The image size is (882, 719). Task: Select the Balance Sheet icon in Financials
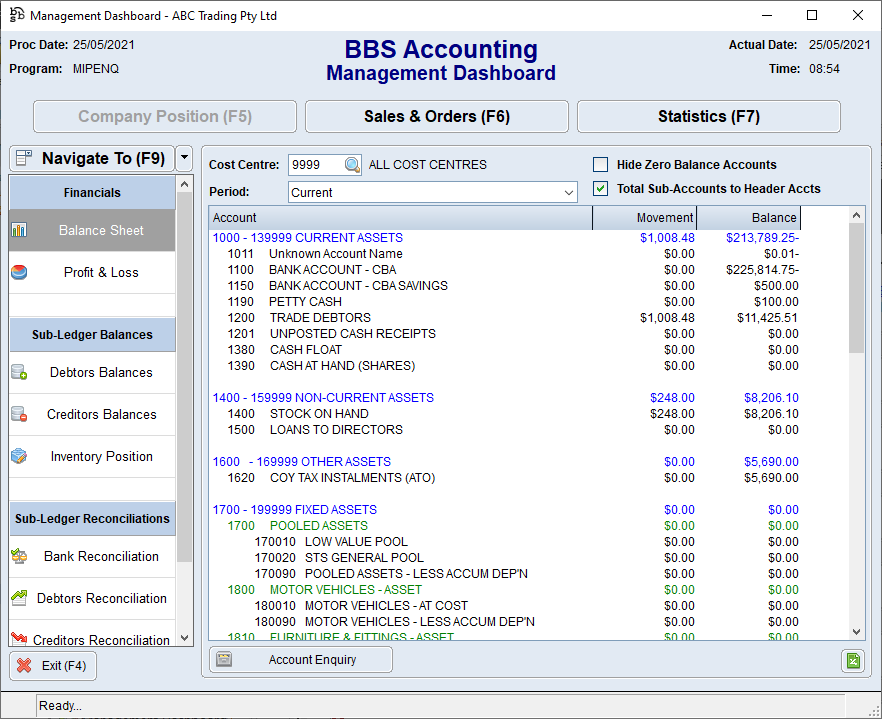pyautogui.click(x=20, y=230)
